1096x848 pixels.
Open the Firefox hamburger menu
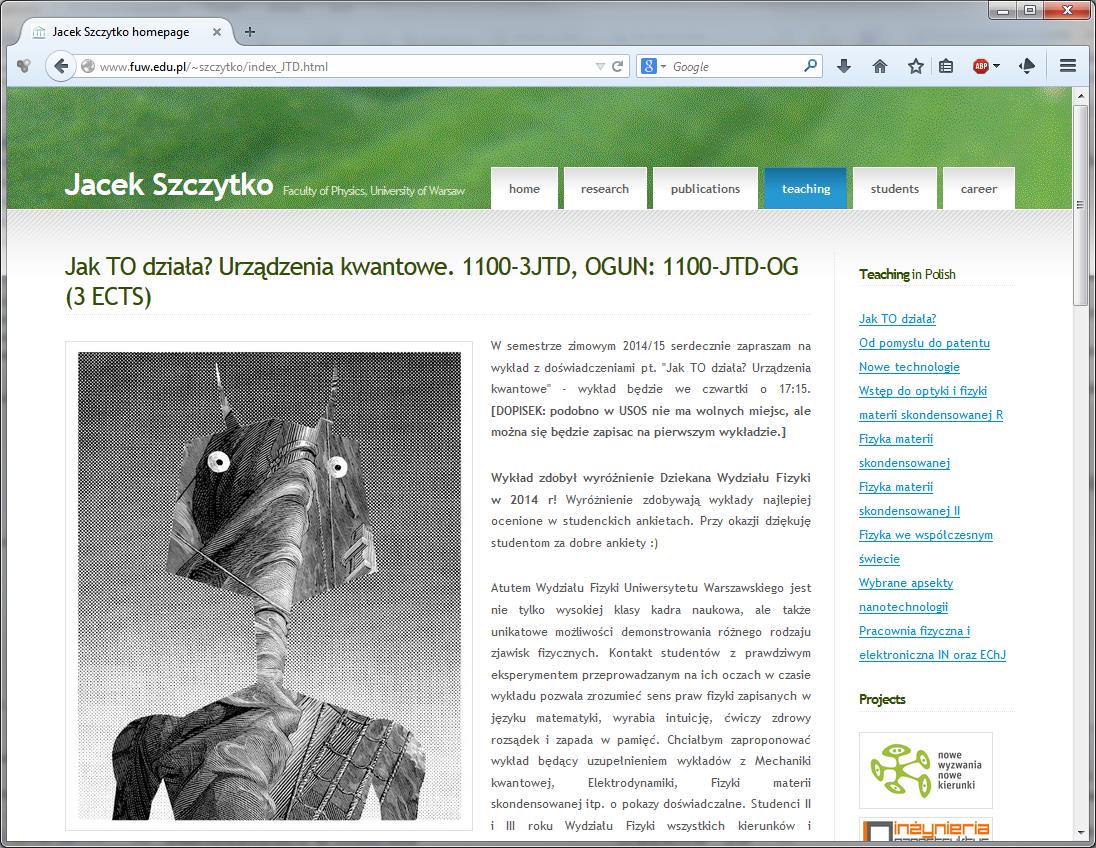point(1067,66)
